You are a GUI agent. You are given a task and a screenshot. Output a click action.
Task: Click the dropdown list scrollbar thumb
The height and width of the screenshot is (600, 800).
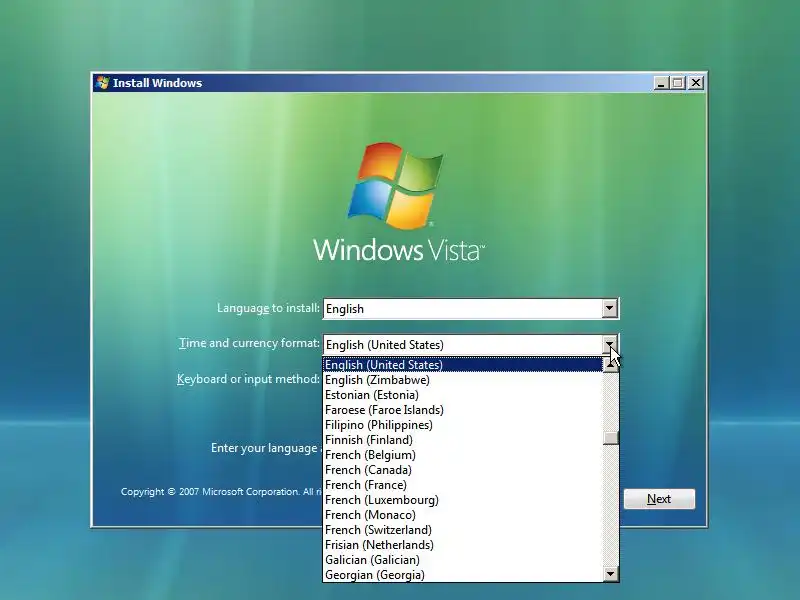(x=610, y=438)
